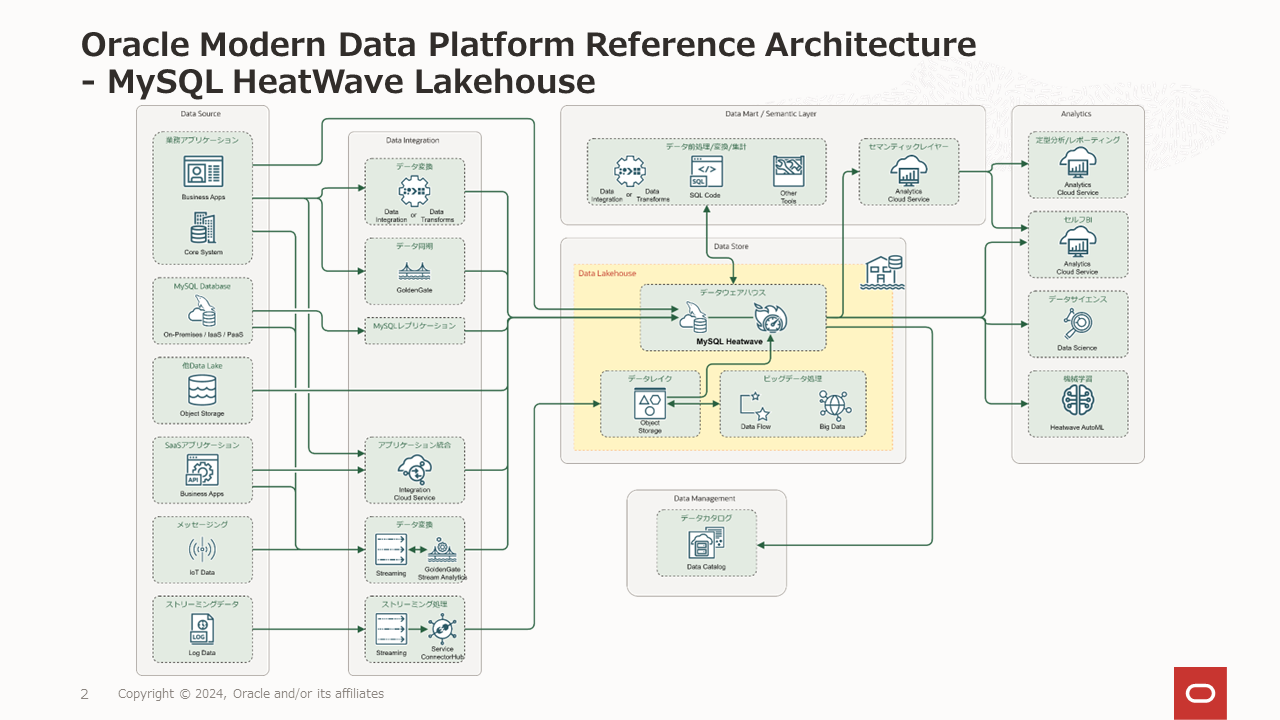Click the Heatwave AutoML brain icon

click(1078, 401)
